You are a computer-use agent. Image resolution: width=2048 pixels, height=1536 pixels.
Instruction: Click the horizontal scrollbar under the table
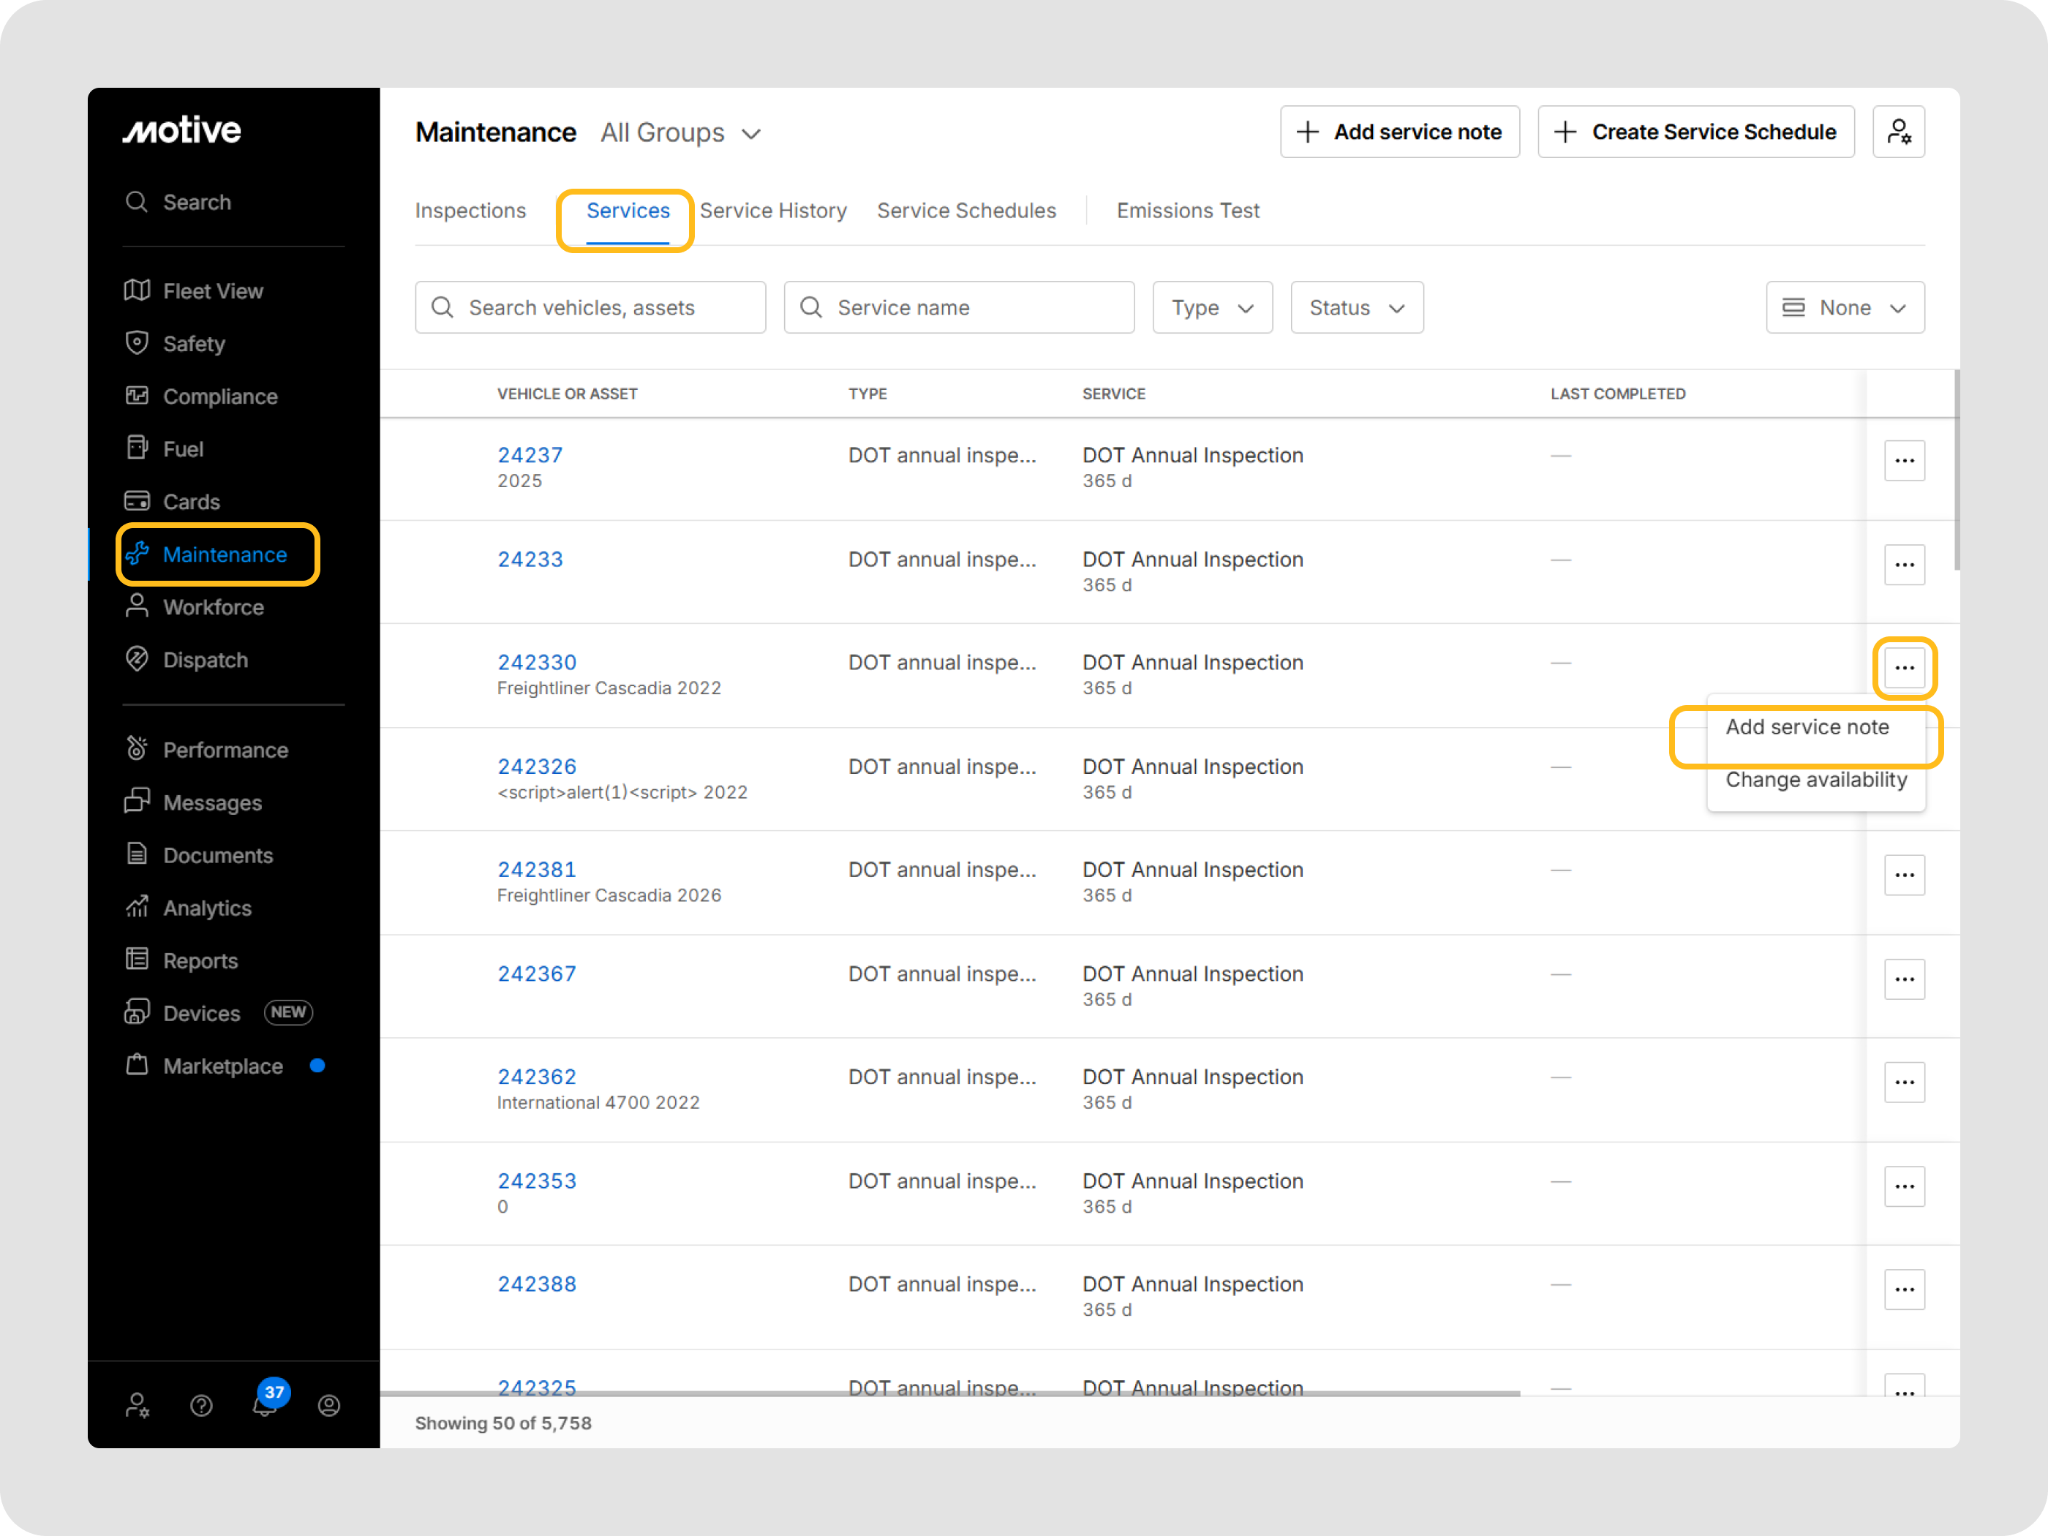coord(950,1393)
